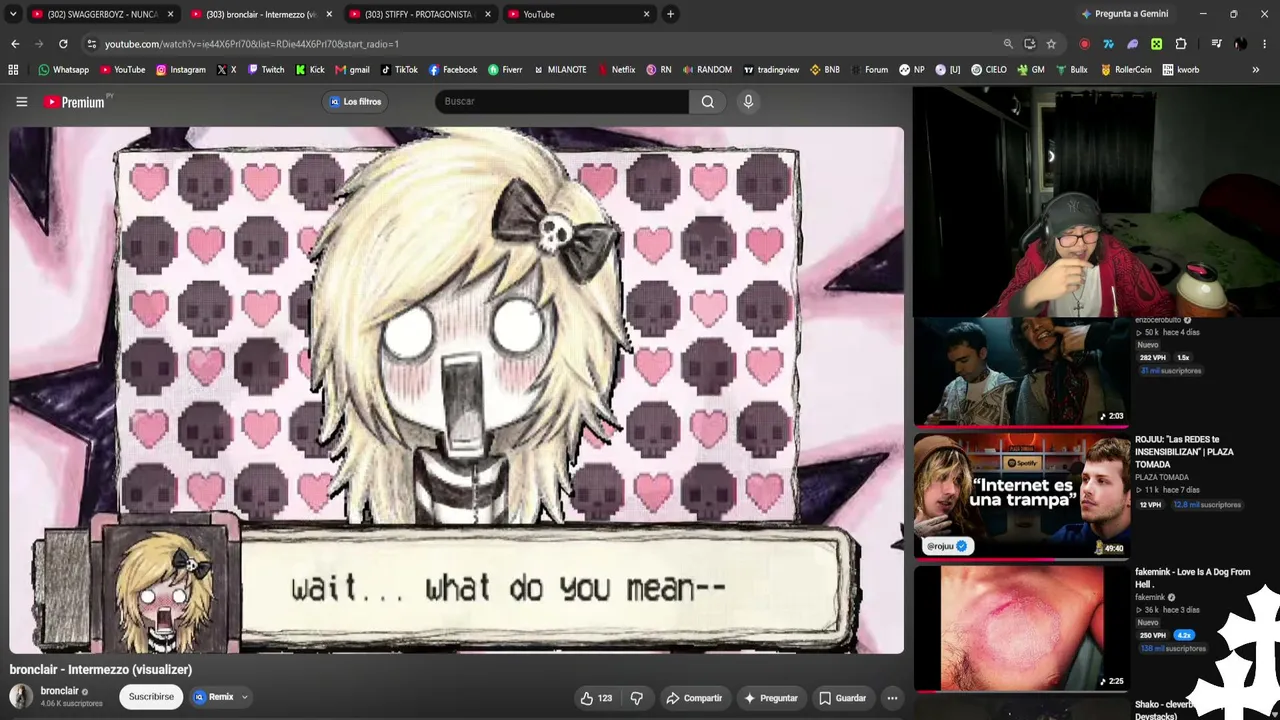Image resolution: width=1280 pixels, height=720 pixels.
Task: Go back to previous page
Action: (x=15, y=44)
